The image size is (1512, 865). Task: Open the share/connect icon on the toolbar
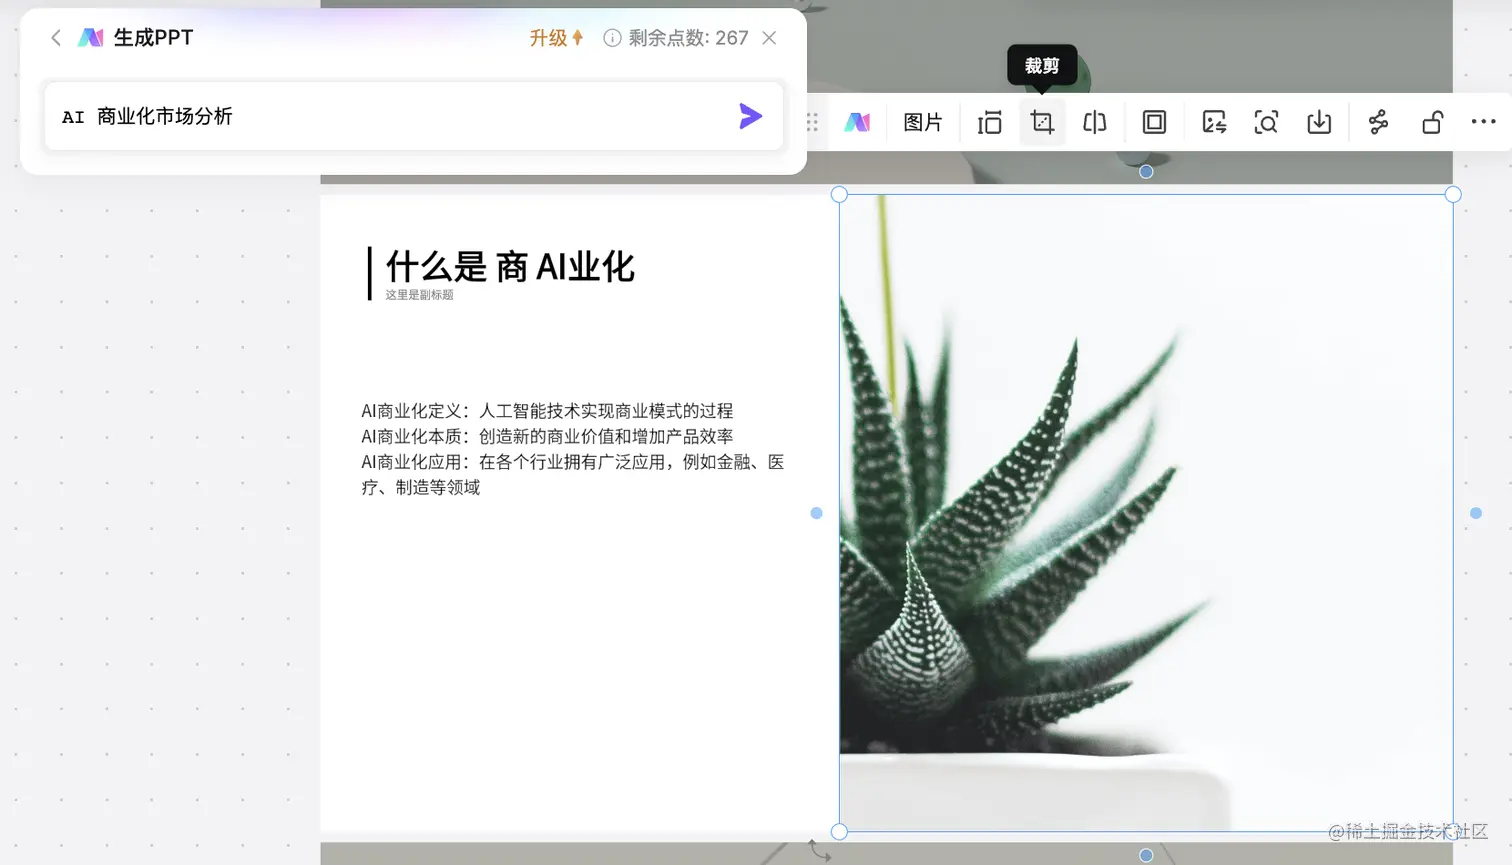click(1376, 121)
